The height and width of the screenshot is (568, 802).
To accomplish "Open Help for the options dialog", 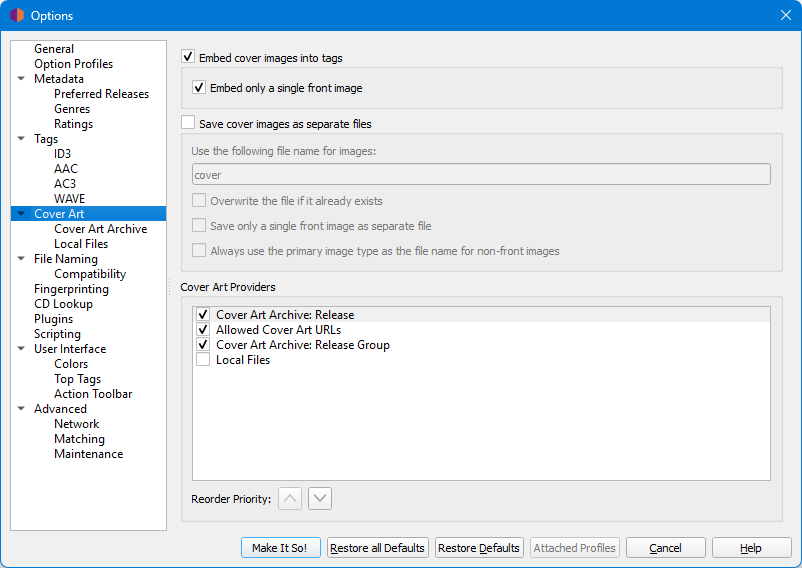I will click(x=751, y=548).
